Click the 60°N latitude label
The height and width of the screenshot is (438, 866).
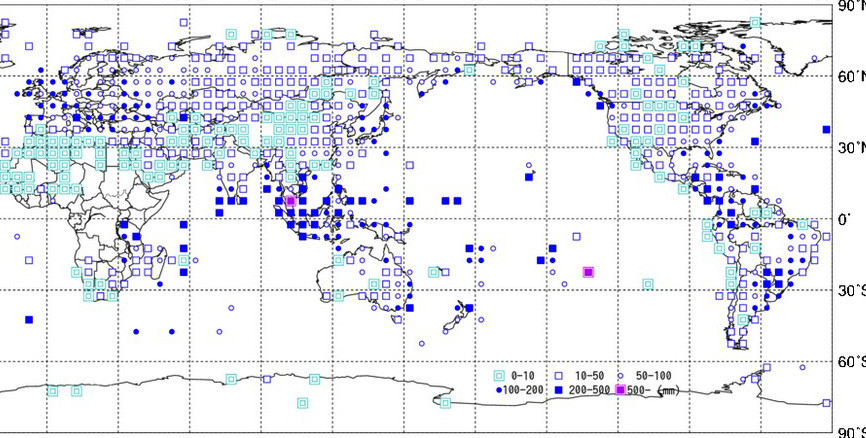click(x=848, y=76)
